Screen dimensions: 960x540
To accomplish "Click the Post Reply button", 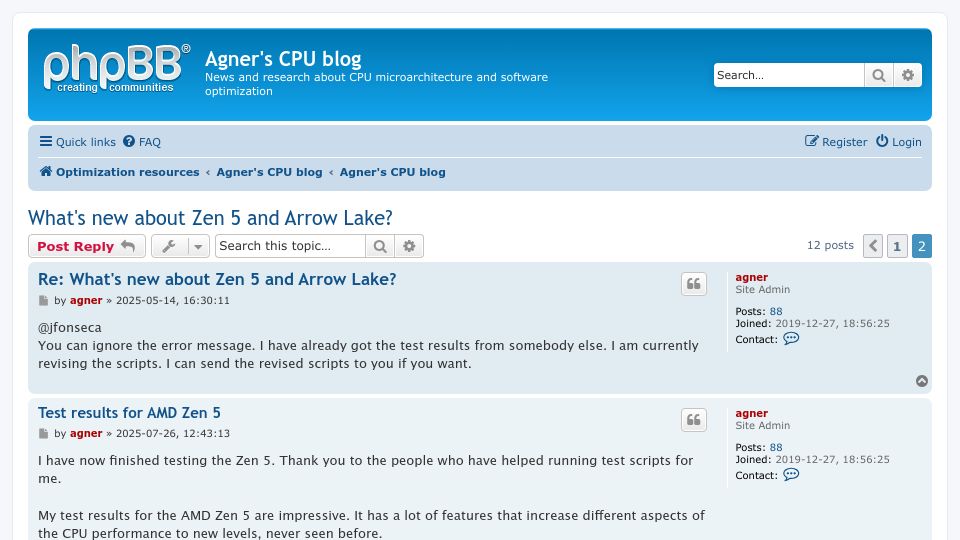I will pyautogui.click(x=87, y=246).
